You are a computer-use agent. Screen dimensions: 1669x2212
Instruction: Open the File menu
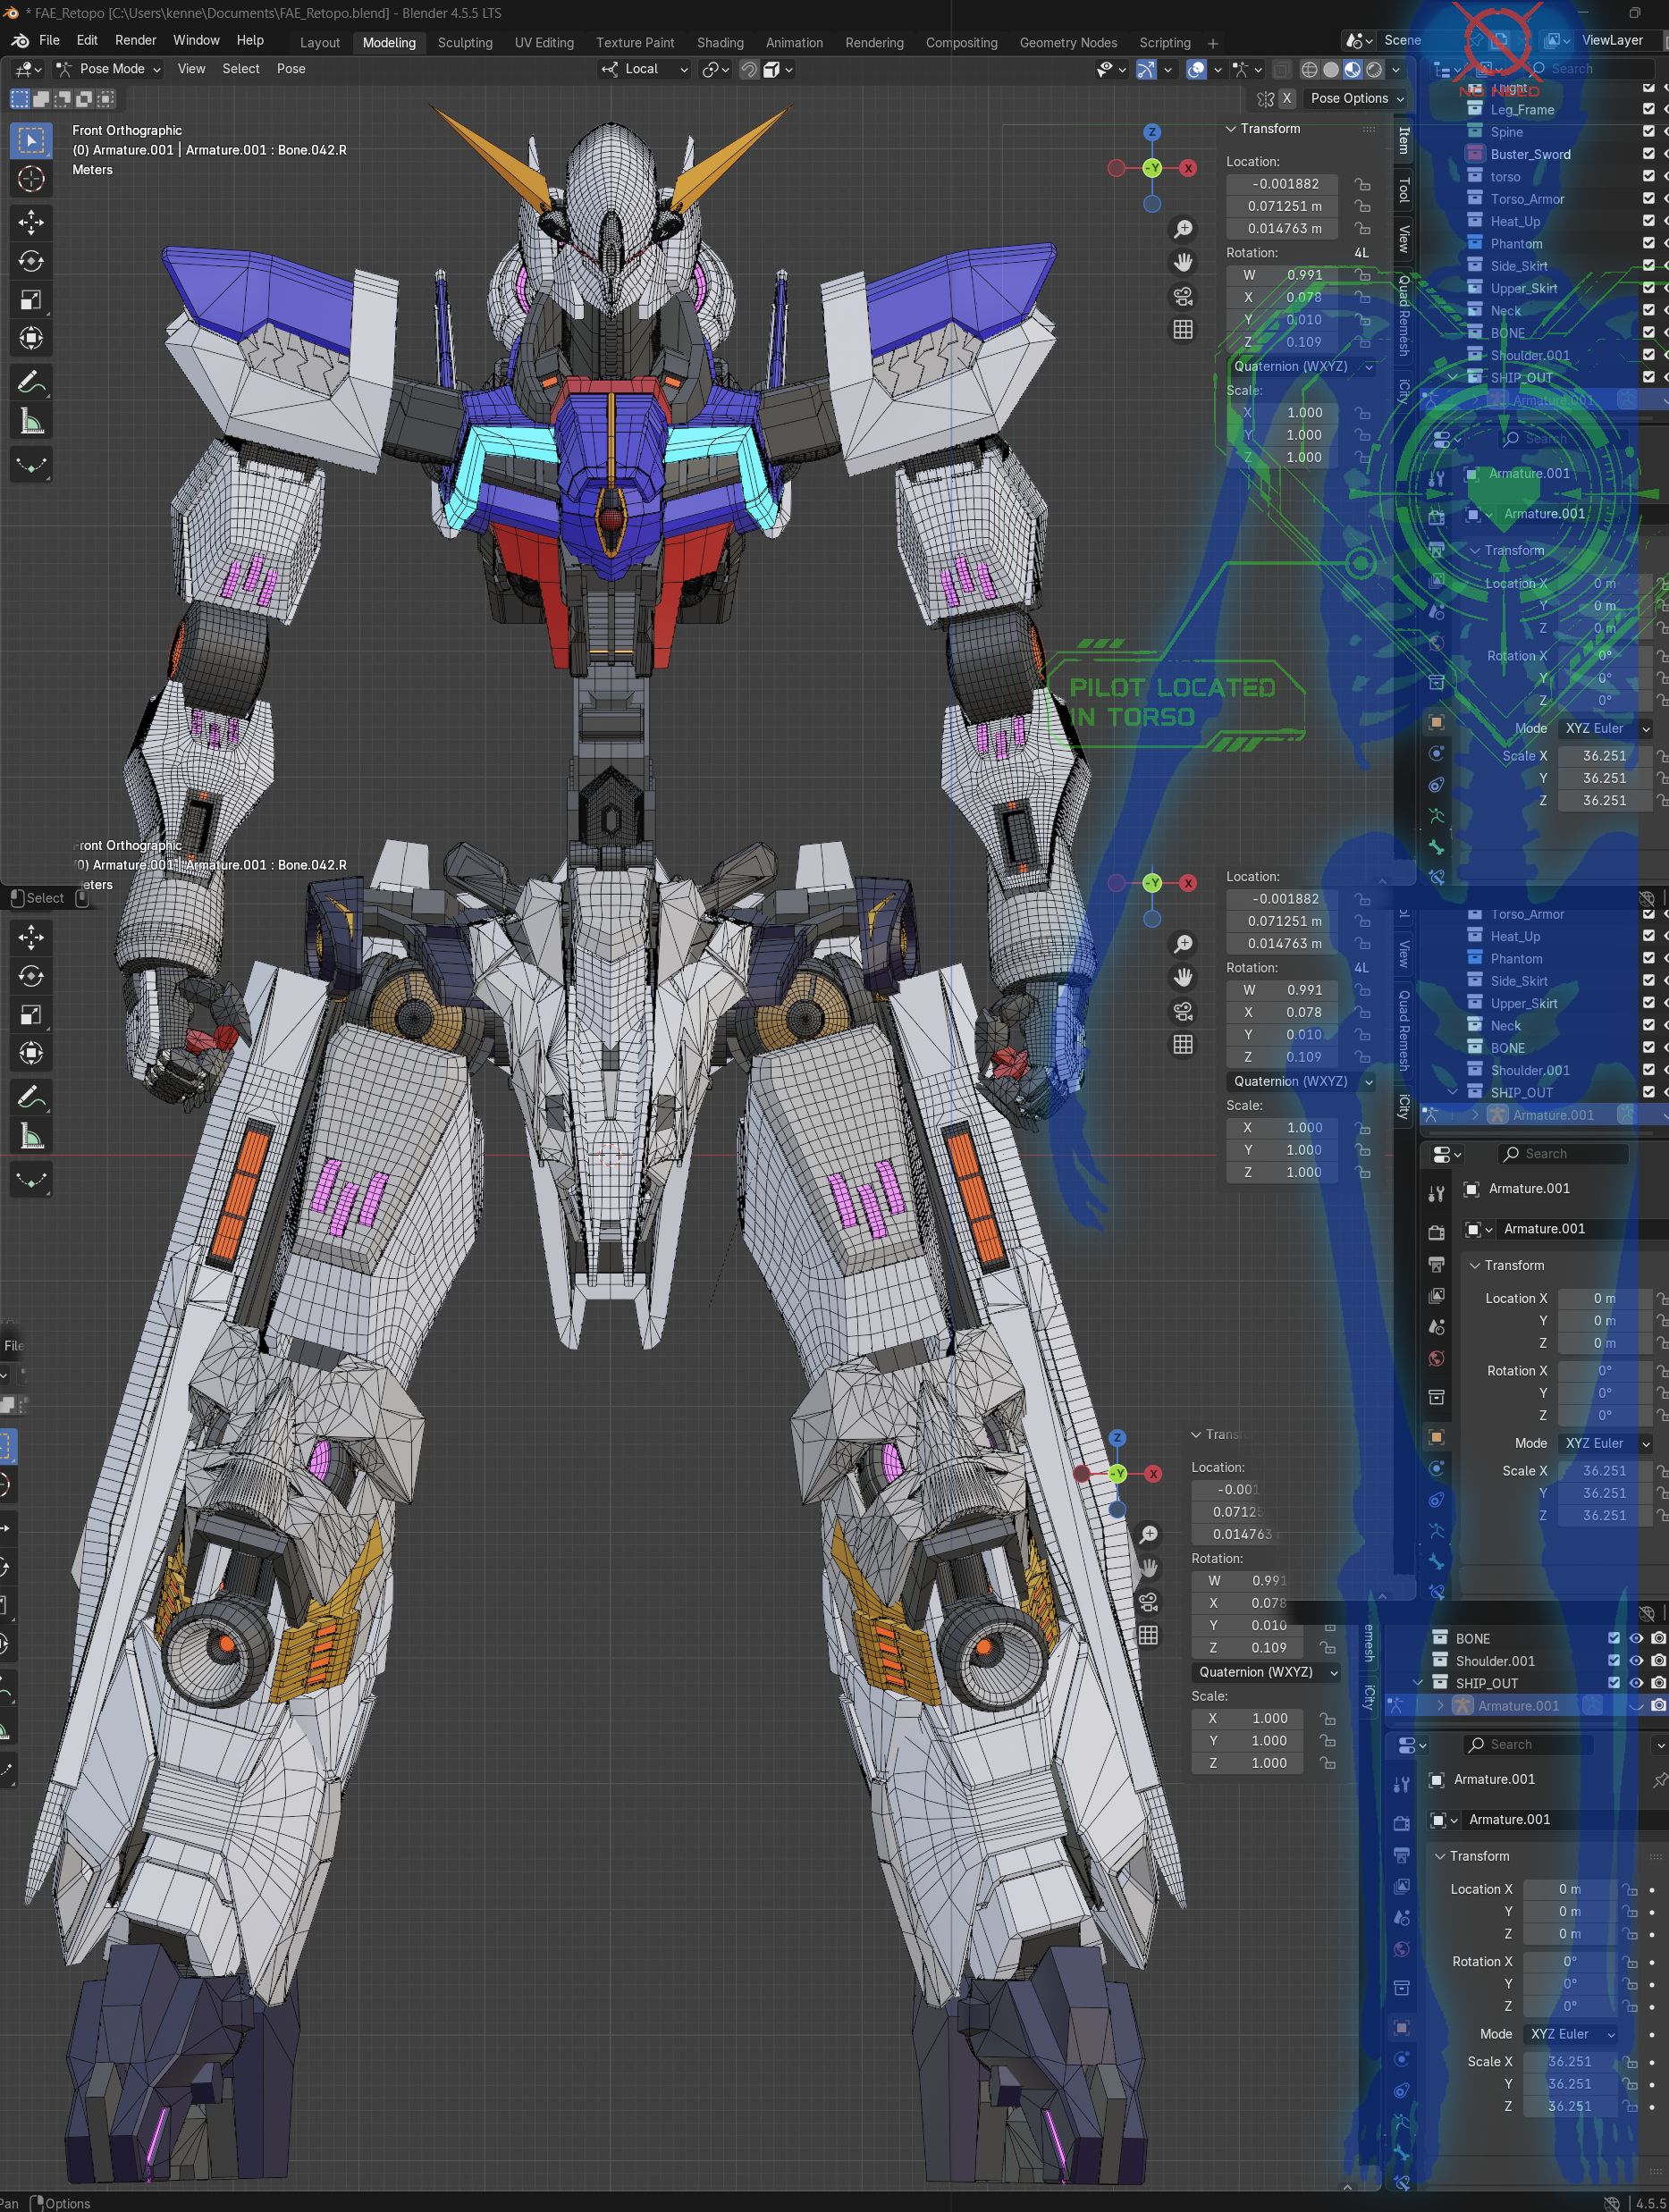[49, 40]
